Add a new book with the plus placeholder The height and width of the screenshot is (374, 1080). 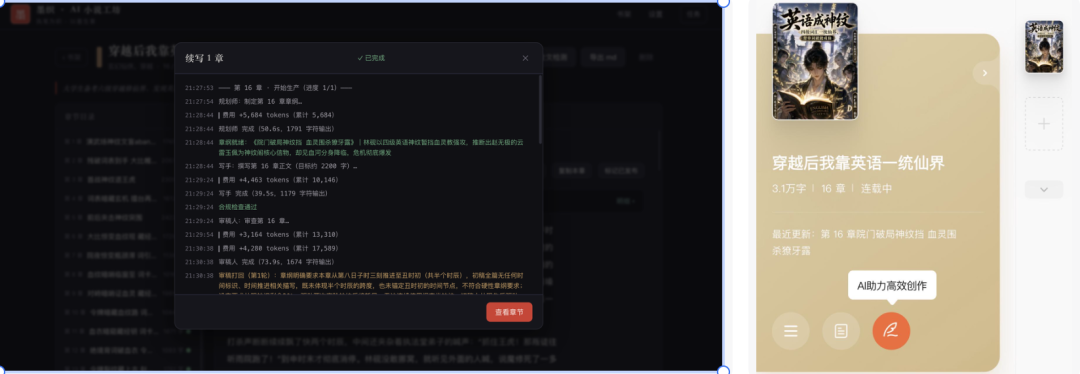[x=1043, y=124]
